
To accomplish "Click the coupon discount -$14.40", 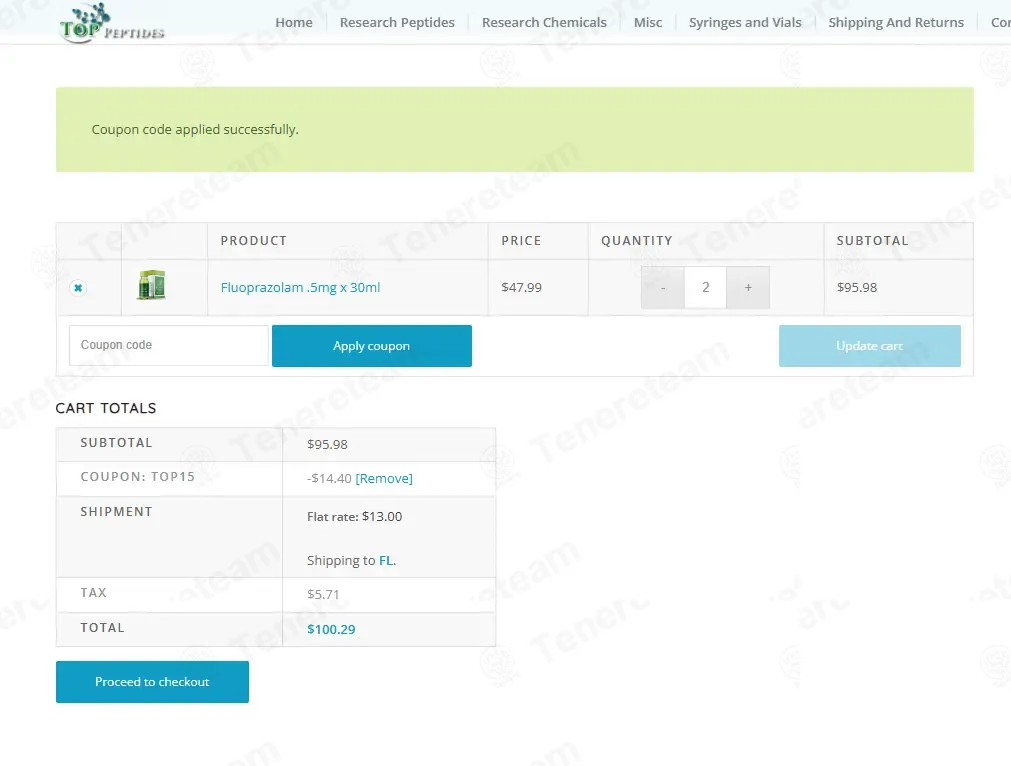I will (329, 478).
